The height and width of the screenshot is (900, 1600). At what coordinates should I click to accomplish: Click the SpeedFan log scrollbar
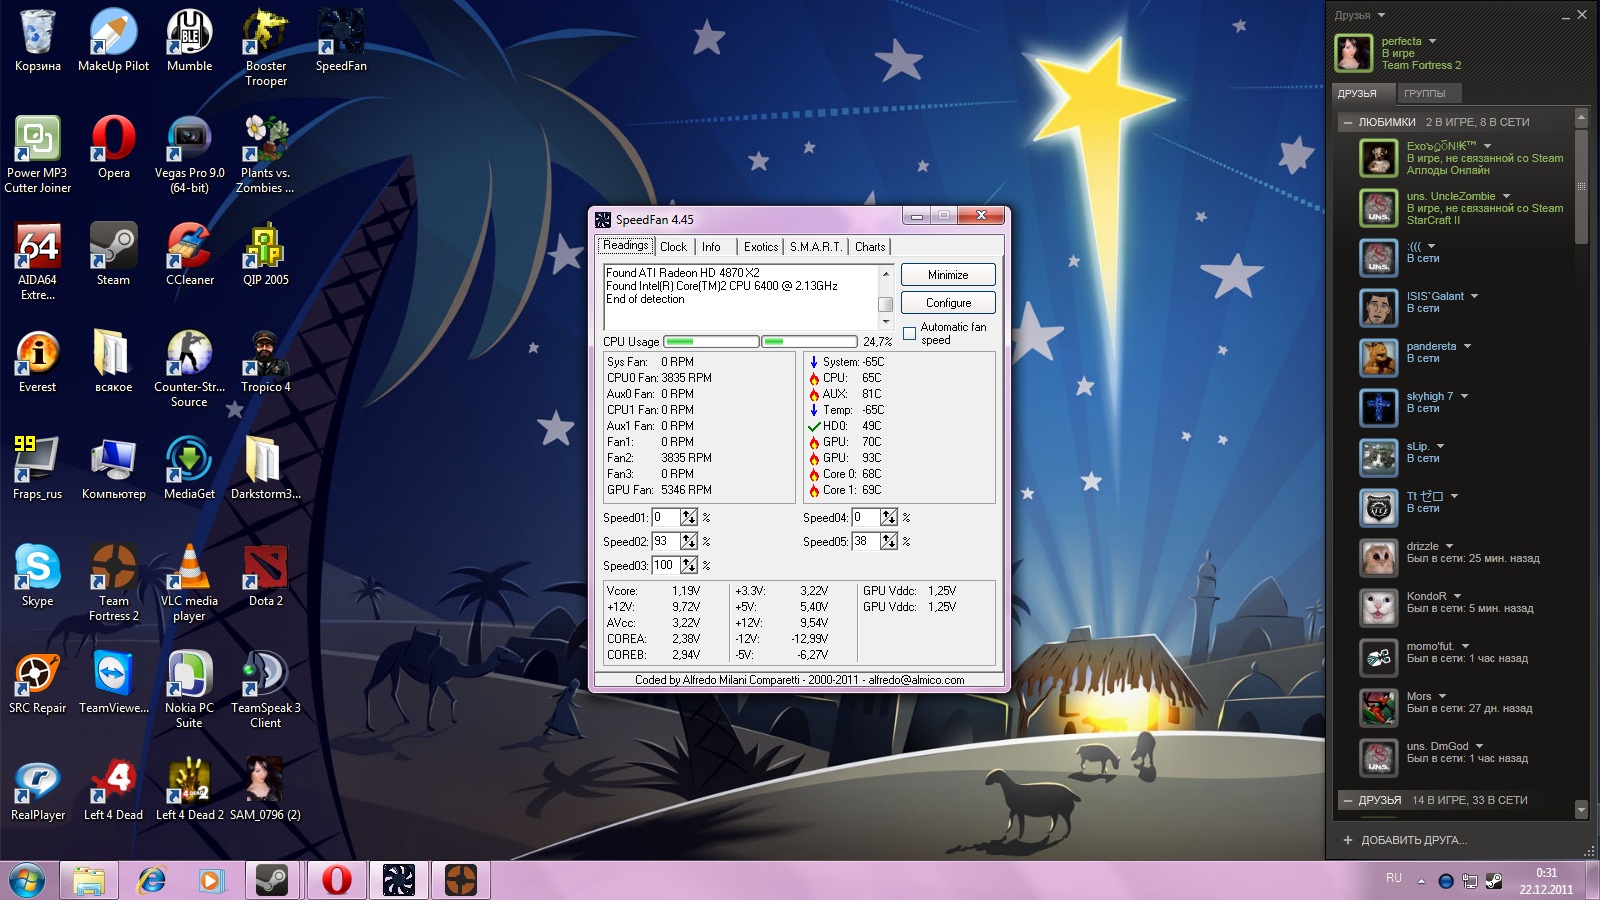tap(885, 297)
